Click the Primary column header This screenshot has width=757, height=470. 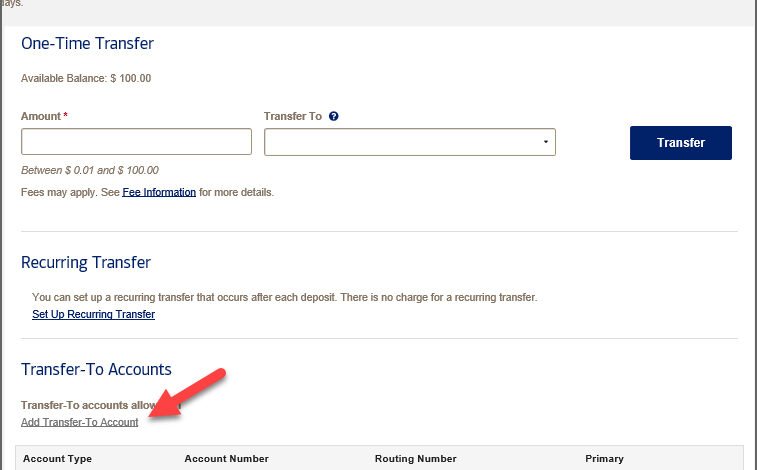(604, 458)
